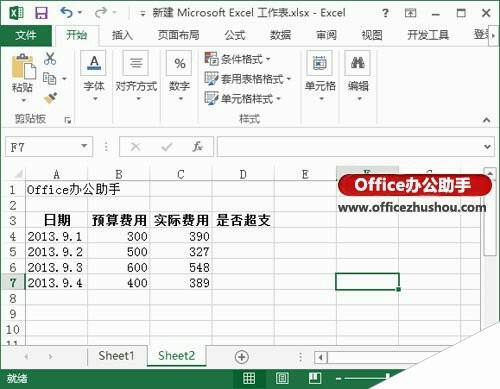The image size is (500, 389).
Task: Open 条件格式 conditional formatting menu
Action: [237, 59]
